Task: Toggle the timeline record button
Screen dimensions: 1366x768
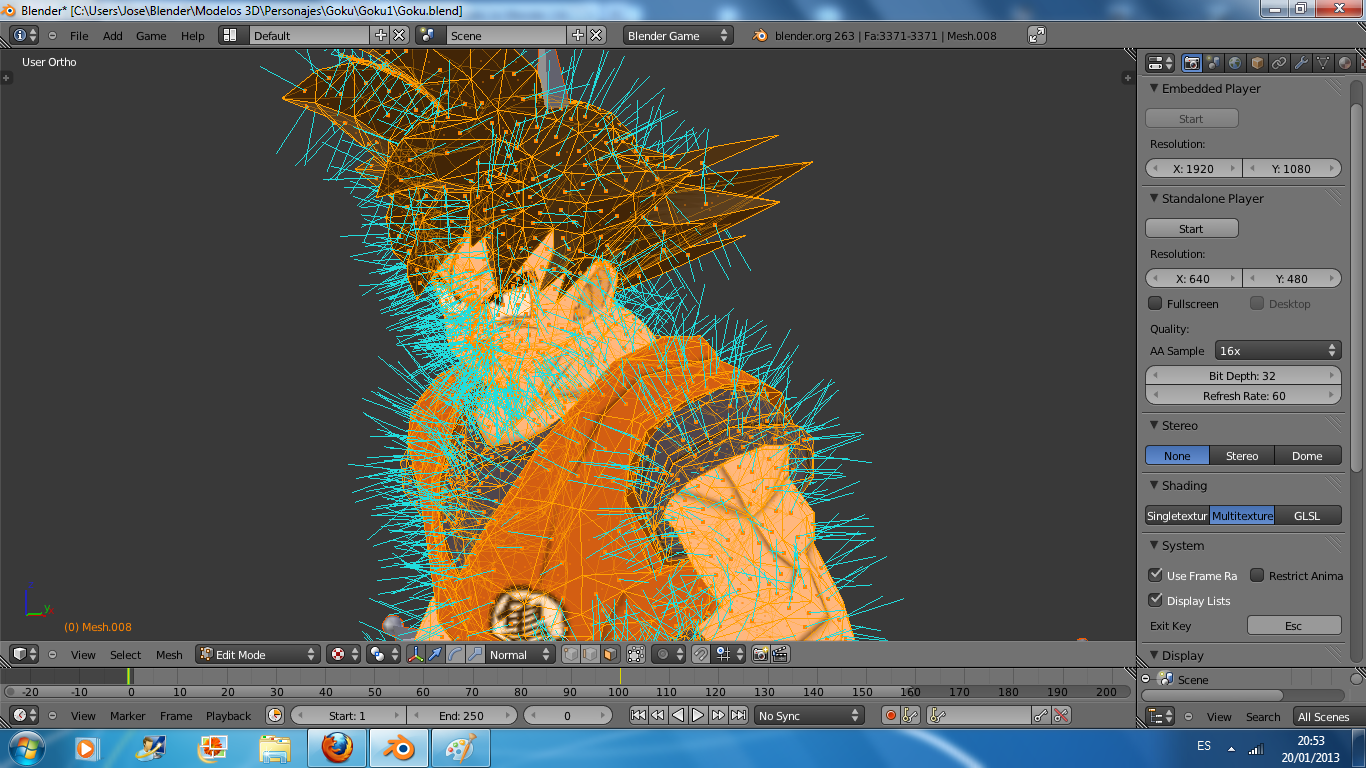Action: pos(890,715)
